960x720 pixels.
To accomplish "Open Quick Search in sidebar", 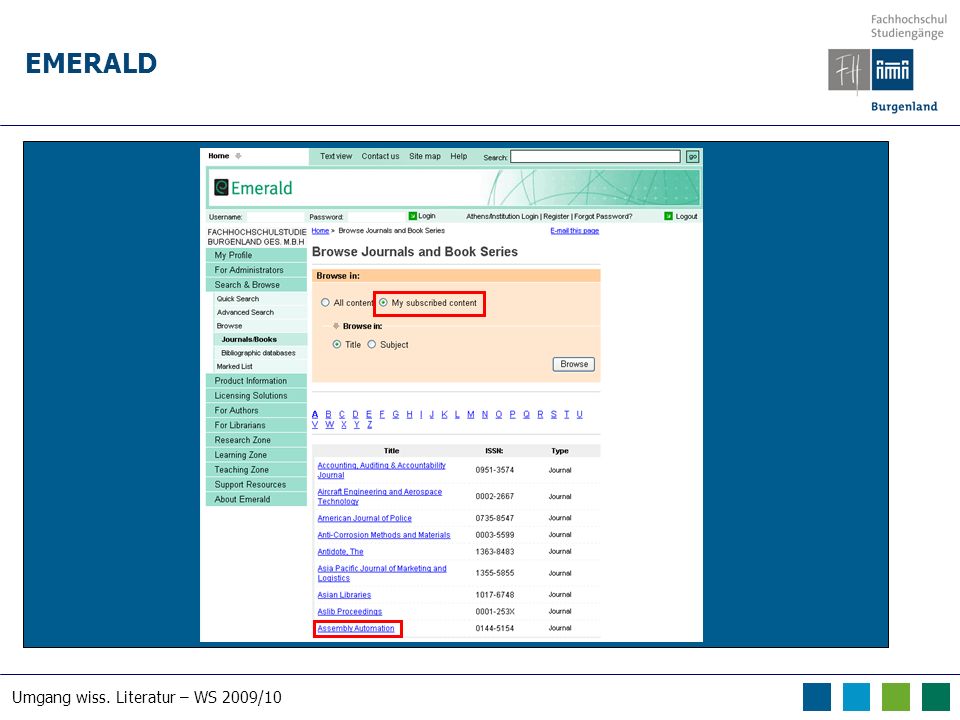I will 238,299.
